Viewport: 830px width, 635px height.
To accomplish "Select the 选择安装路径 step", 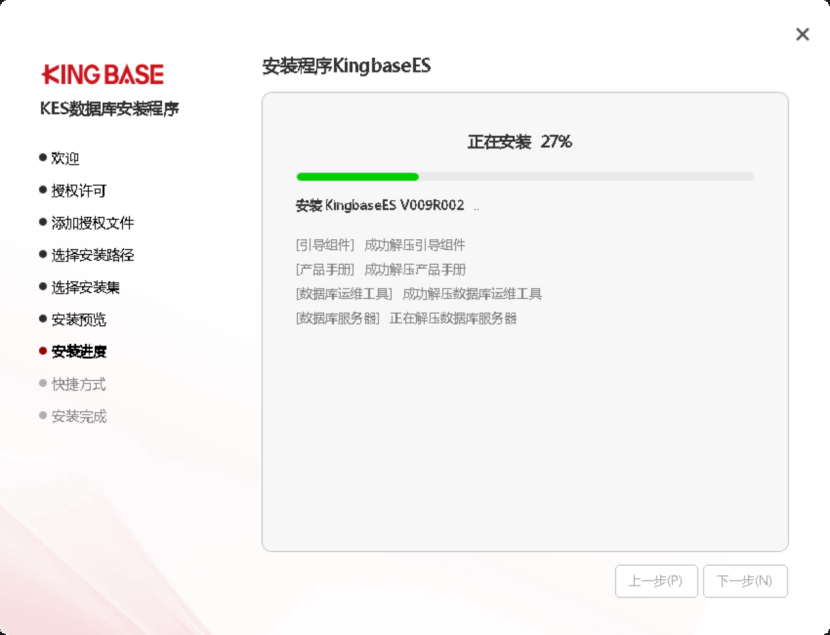I will [92, 255].
